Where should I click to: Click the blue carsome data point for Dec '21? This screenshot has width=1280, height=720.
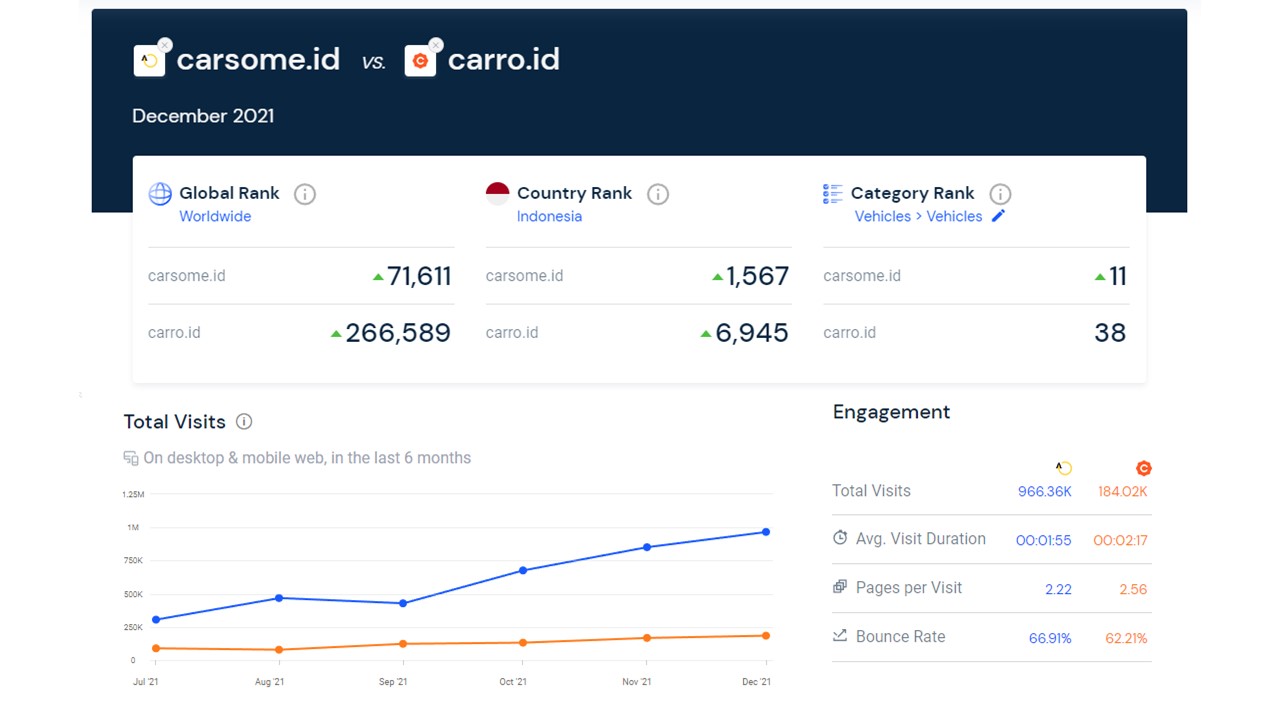pos(766,532)
